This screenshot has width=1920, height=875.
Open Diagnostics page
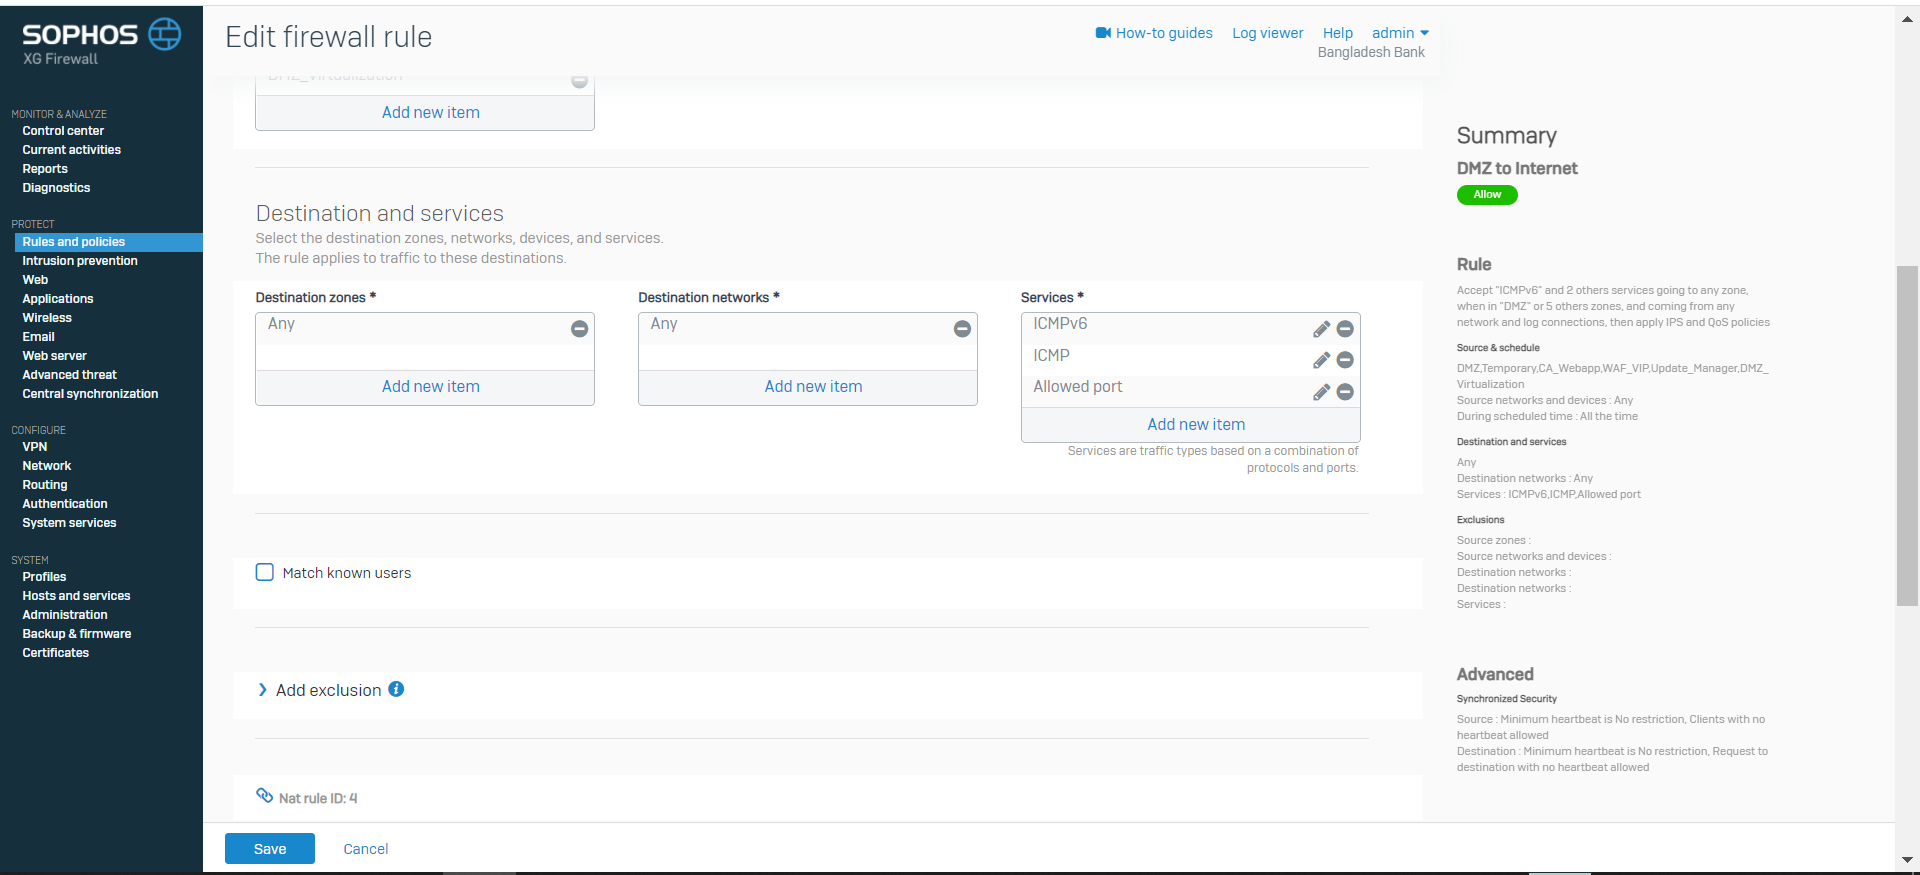[56, 188]
